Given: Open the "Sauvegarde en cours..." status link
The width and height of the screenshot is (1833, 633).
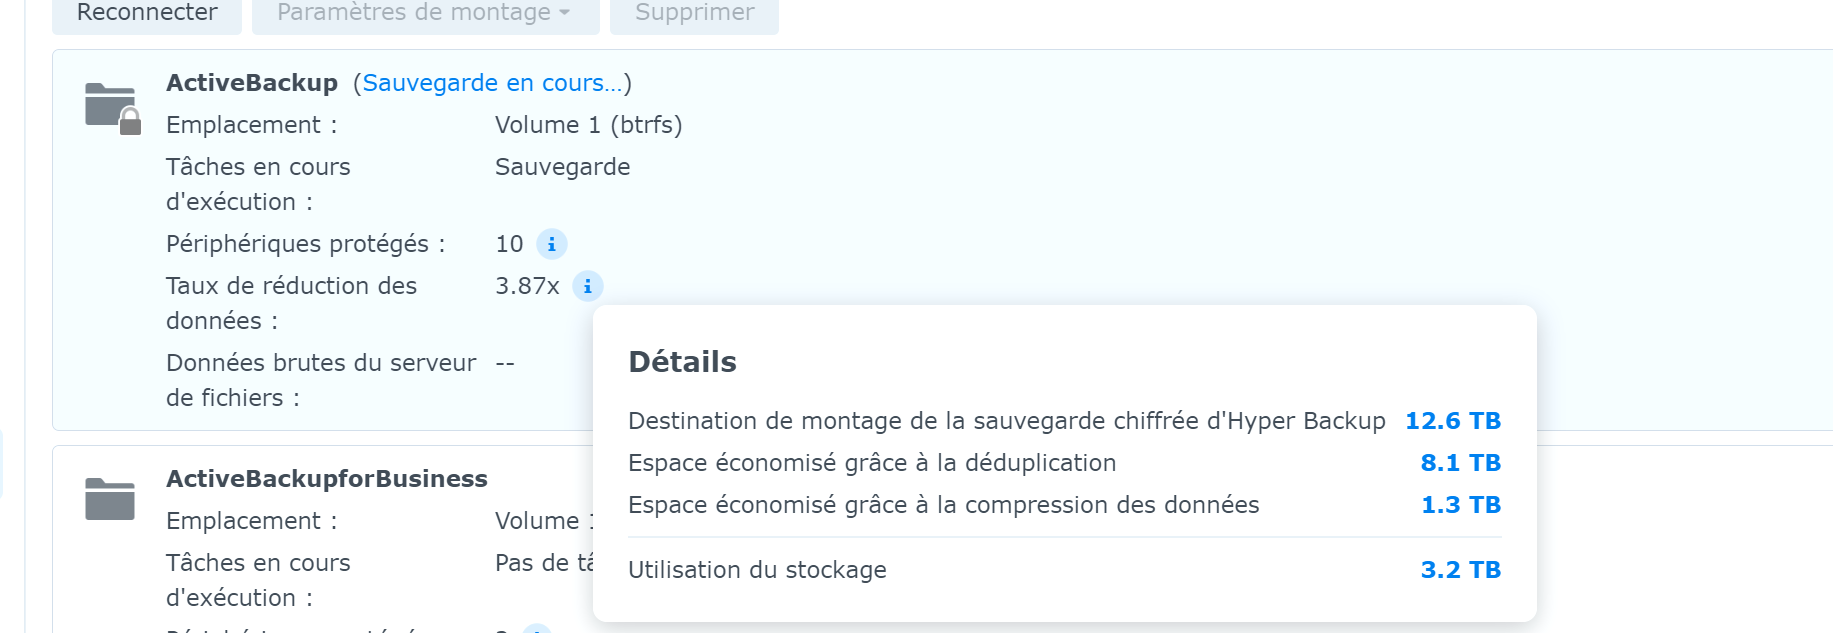Looking at the screenshot, I should tap(491, 83).
